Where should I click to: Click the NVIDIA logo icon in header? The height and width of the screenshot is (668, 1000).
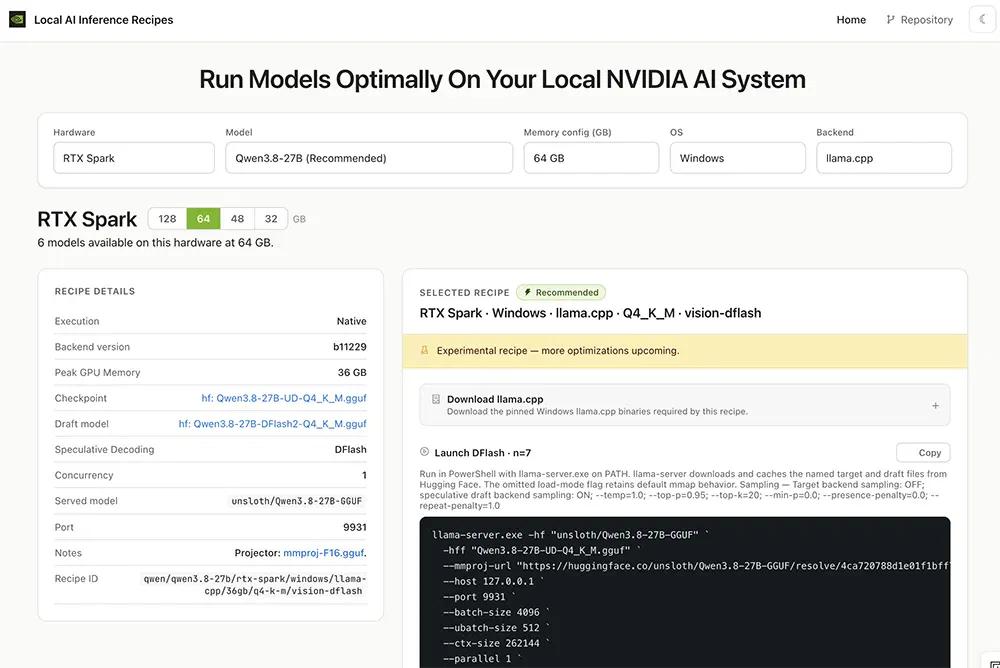(x=17, y=19)
